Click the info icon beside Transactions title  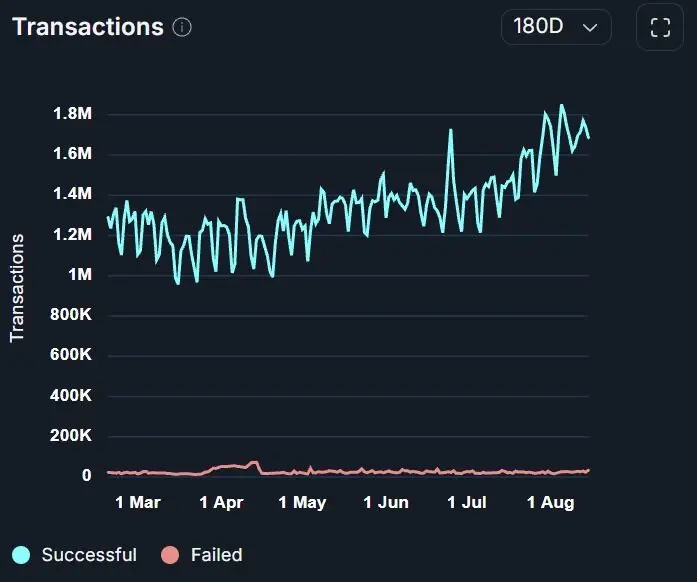[x=182, y=27]
